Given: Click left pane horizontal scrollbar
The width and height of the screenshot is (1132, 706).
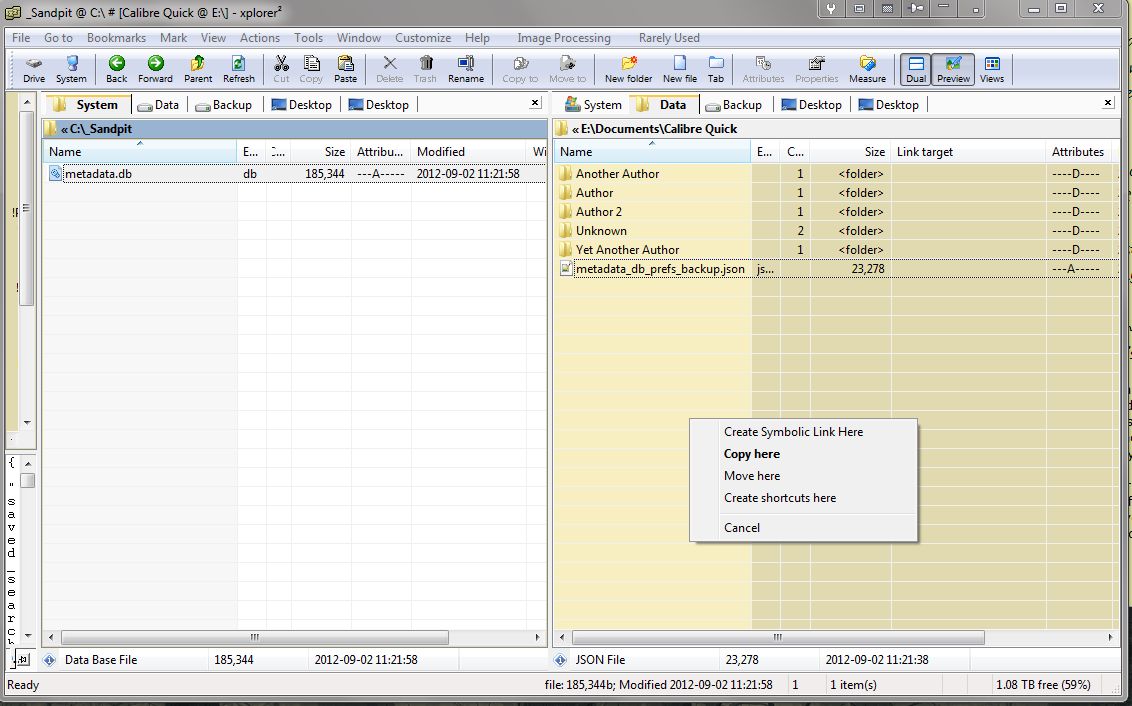Looking at the screenshot, I should 254,637.
